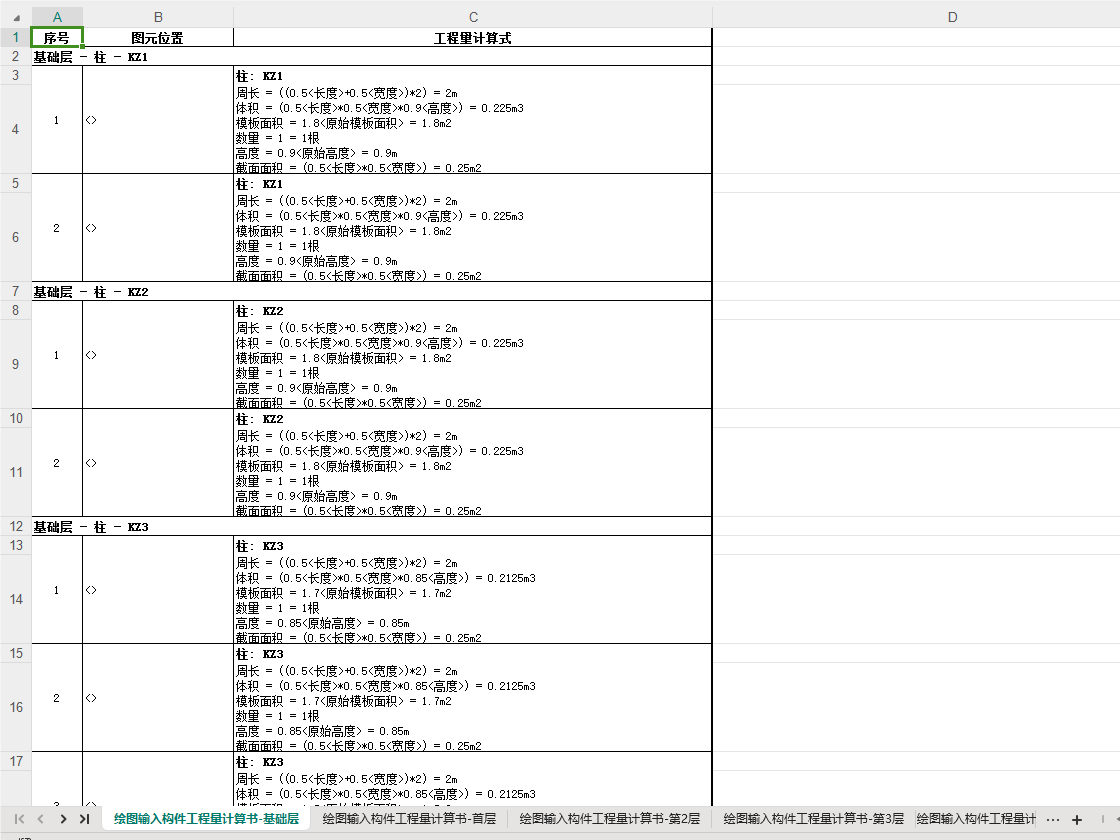Viewport: 1120px width, 840px height.
Task: Select column A header
Action: (x=57, y=17)
